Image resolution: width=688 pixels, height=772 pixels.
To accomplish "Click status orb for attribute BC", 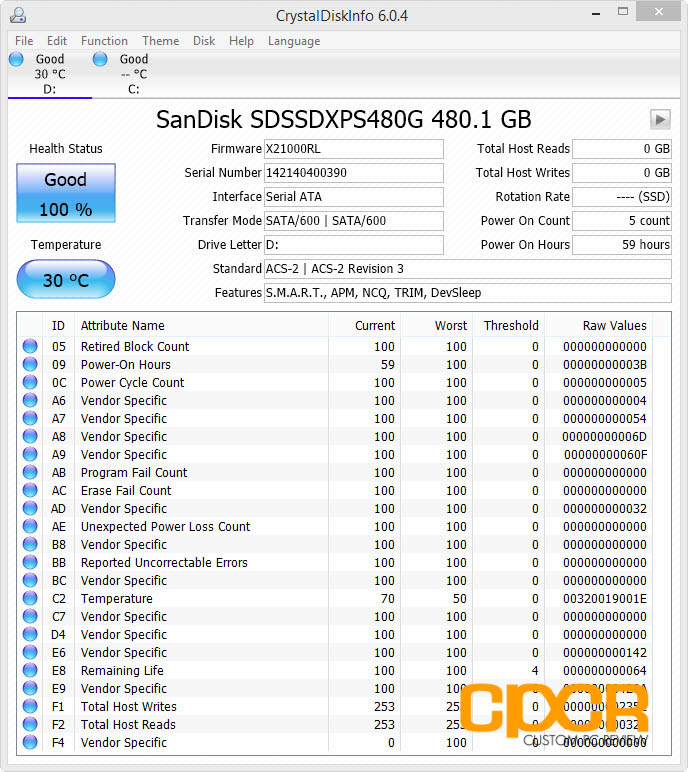I will pos(30,580).
